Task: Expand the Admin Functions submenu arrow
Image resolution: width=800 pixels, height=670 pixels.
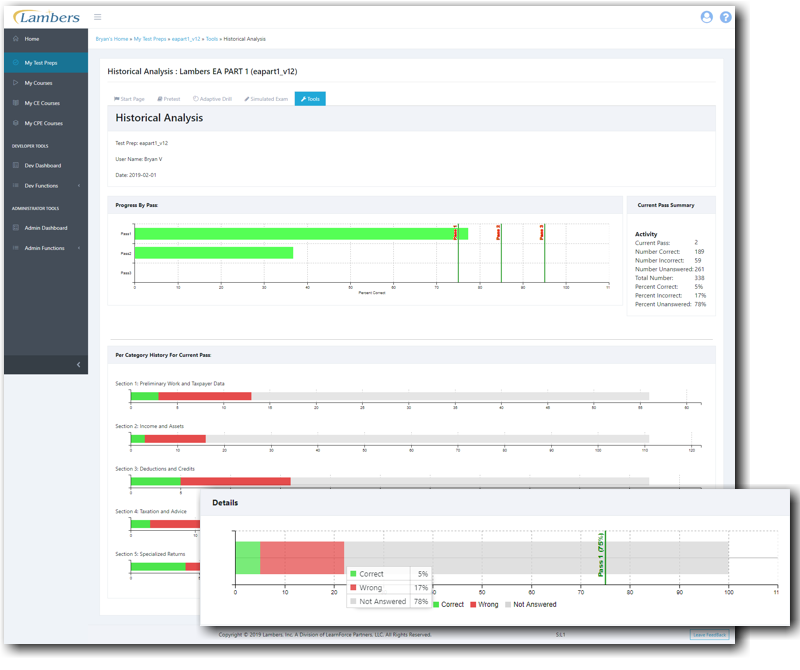Action: click(x=79, y=248)
